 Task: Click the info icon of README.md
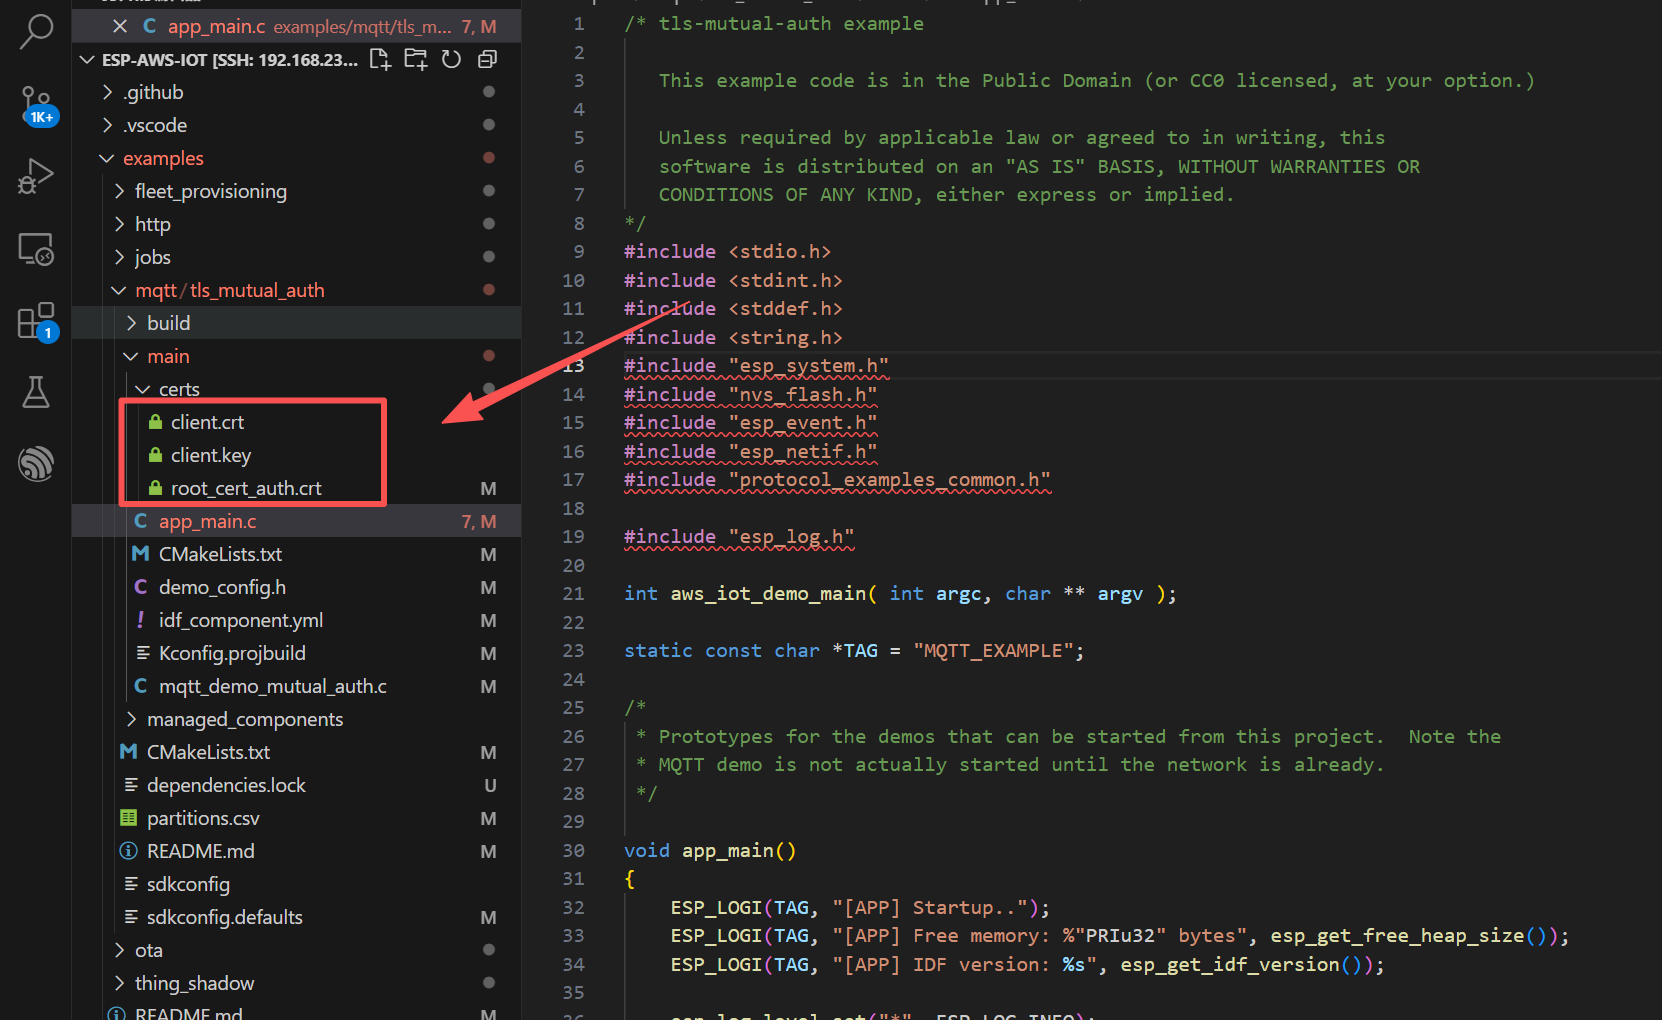pyautogui.click(x=128, y=851)
